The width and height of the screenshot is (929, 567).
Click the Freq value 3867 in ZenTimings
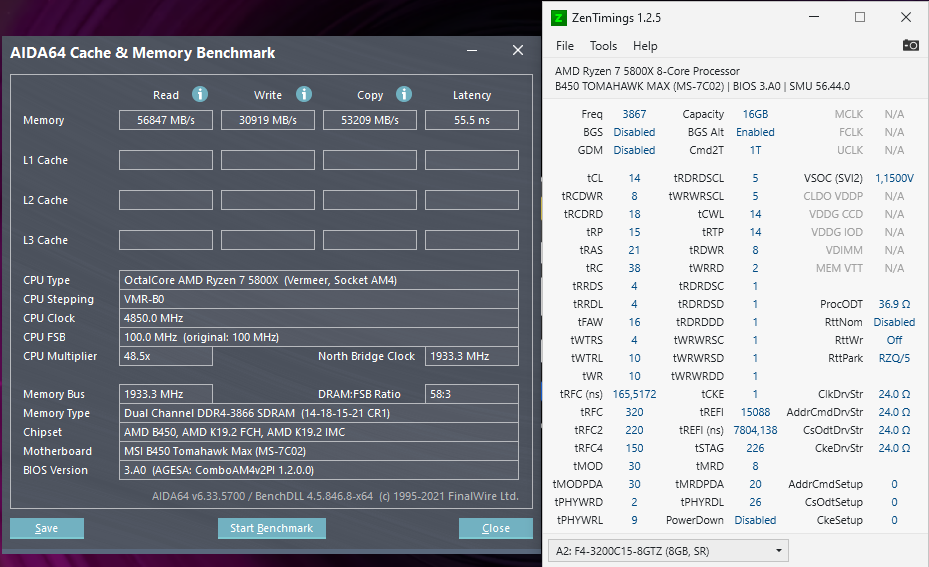pyautogui.click(x=634, y=114)
